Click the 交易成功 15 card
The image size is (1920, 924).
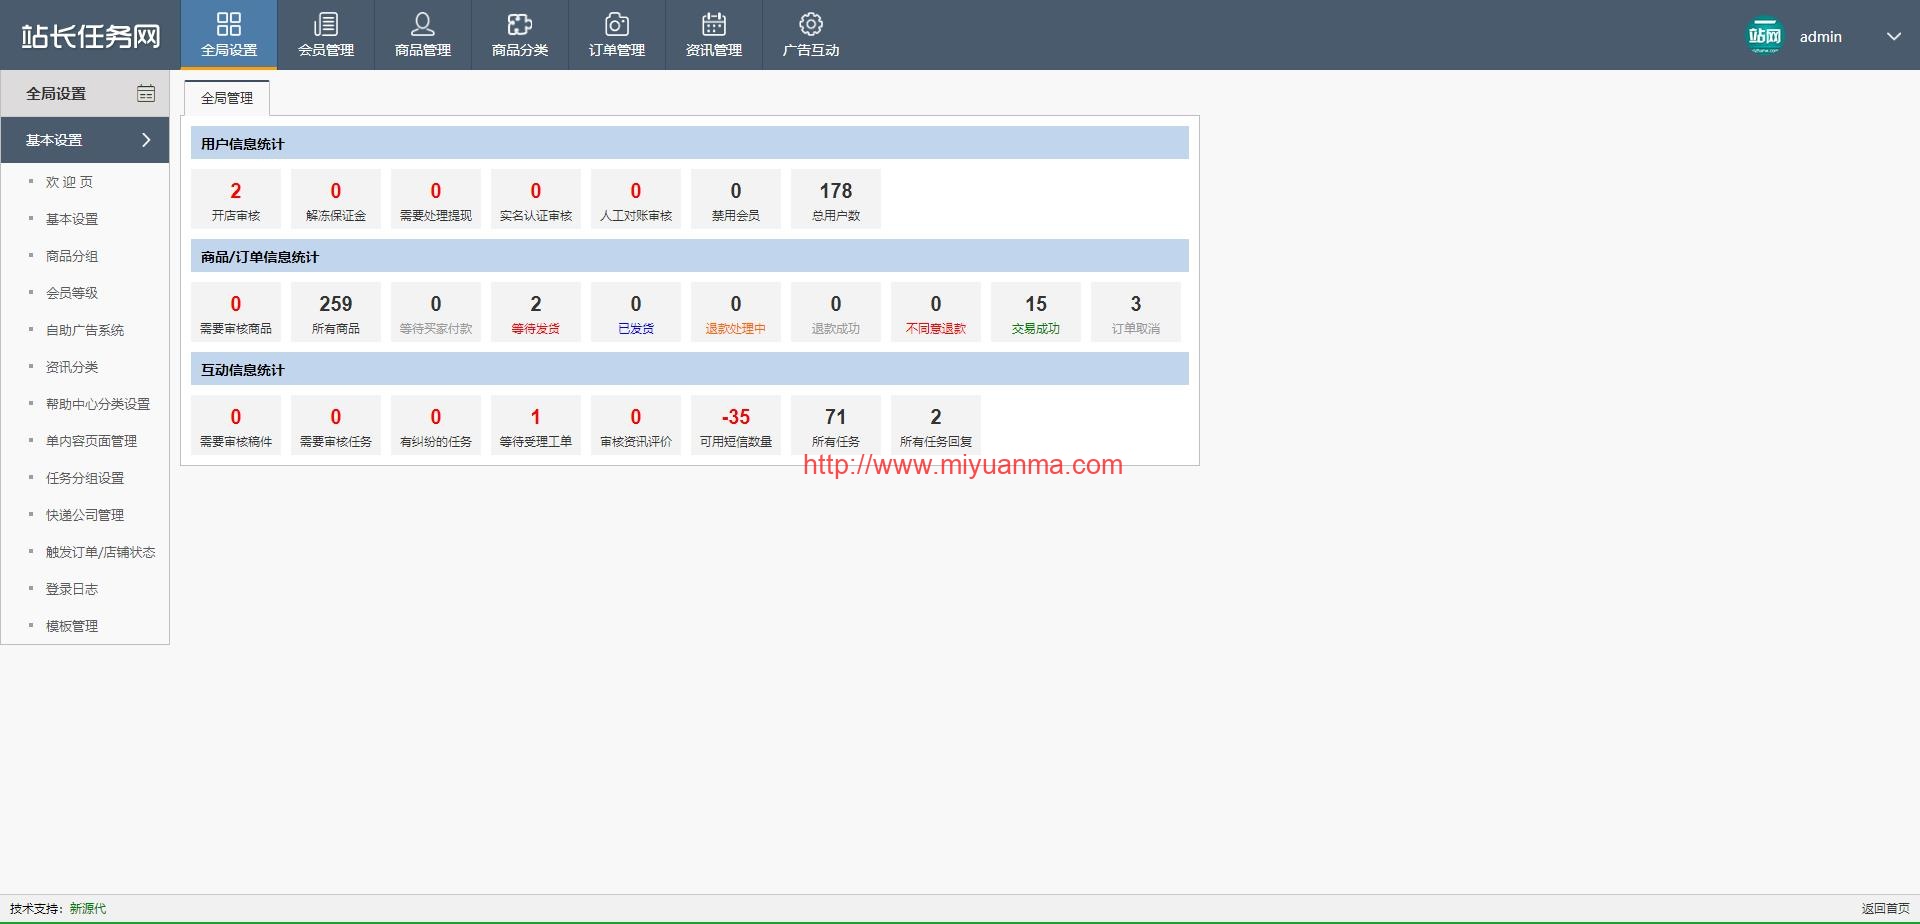(x=1036, y=312)
